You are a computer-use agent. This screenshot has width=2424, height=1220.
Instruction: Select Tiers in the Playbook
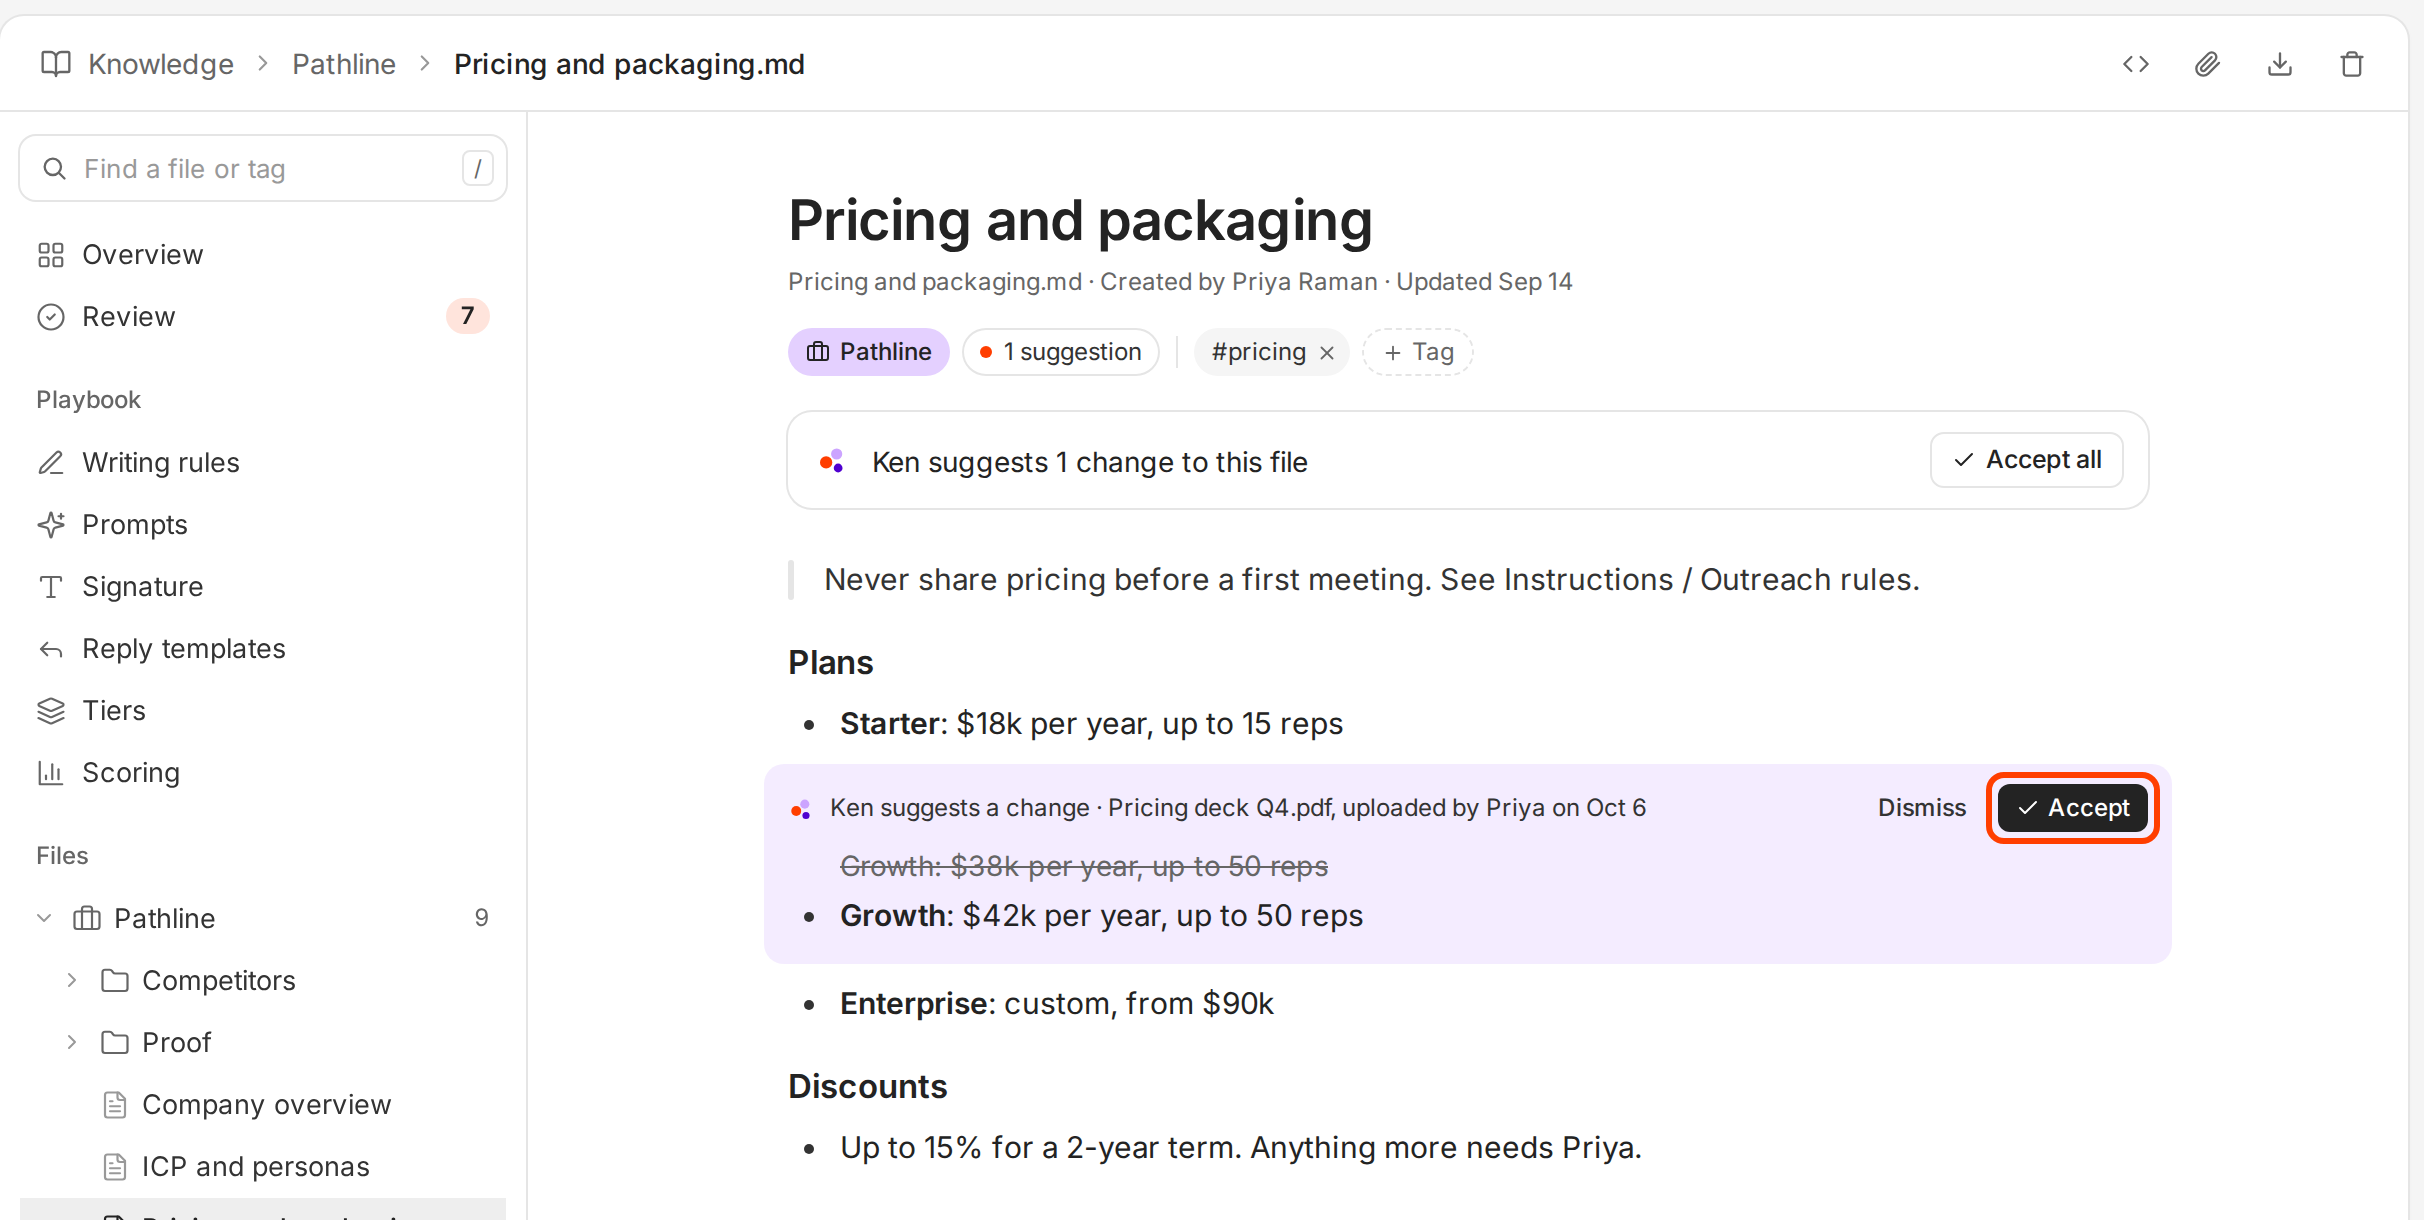click(x=262, y=711)
